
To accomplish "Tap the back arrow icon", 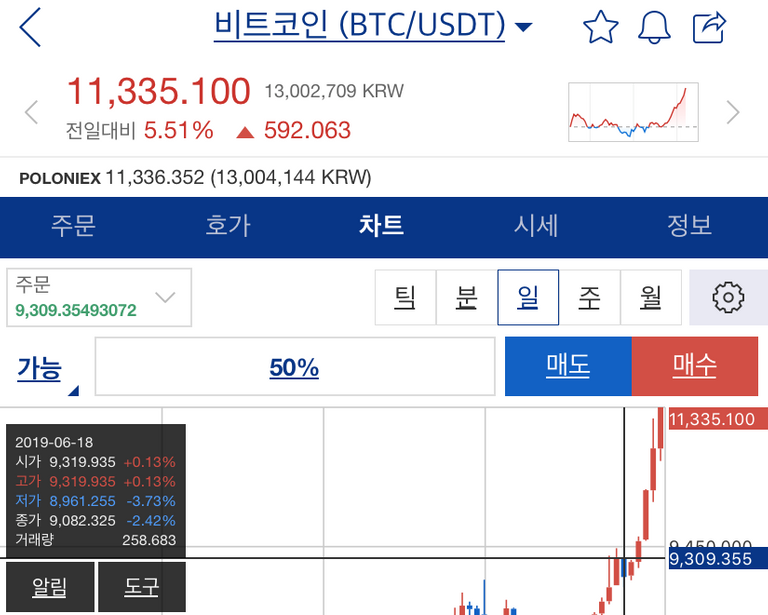I will (31, 27).
